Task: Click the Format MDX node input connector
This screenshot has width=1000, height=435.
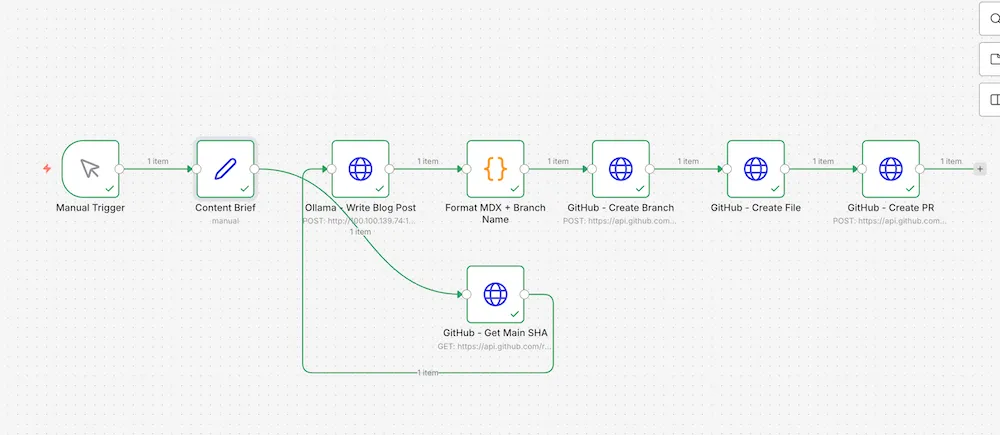Action: tap(467, 169)
